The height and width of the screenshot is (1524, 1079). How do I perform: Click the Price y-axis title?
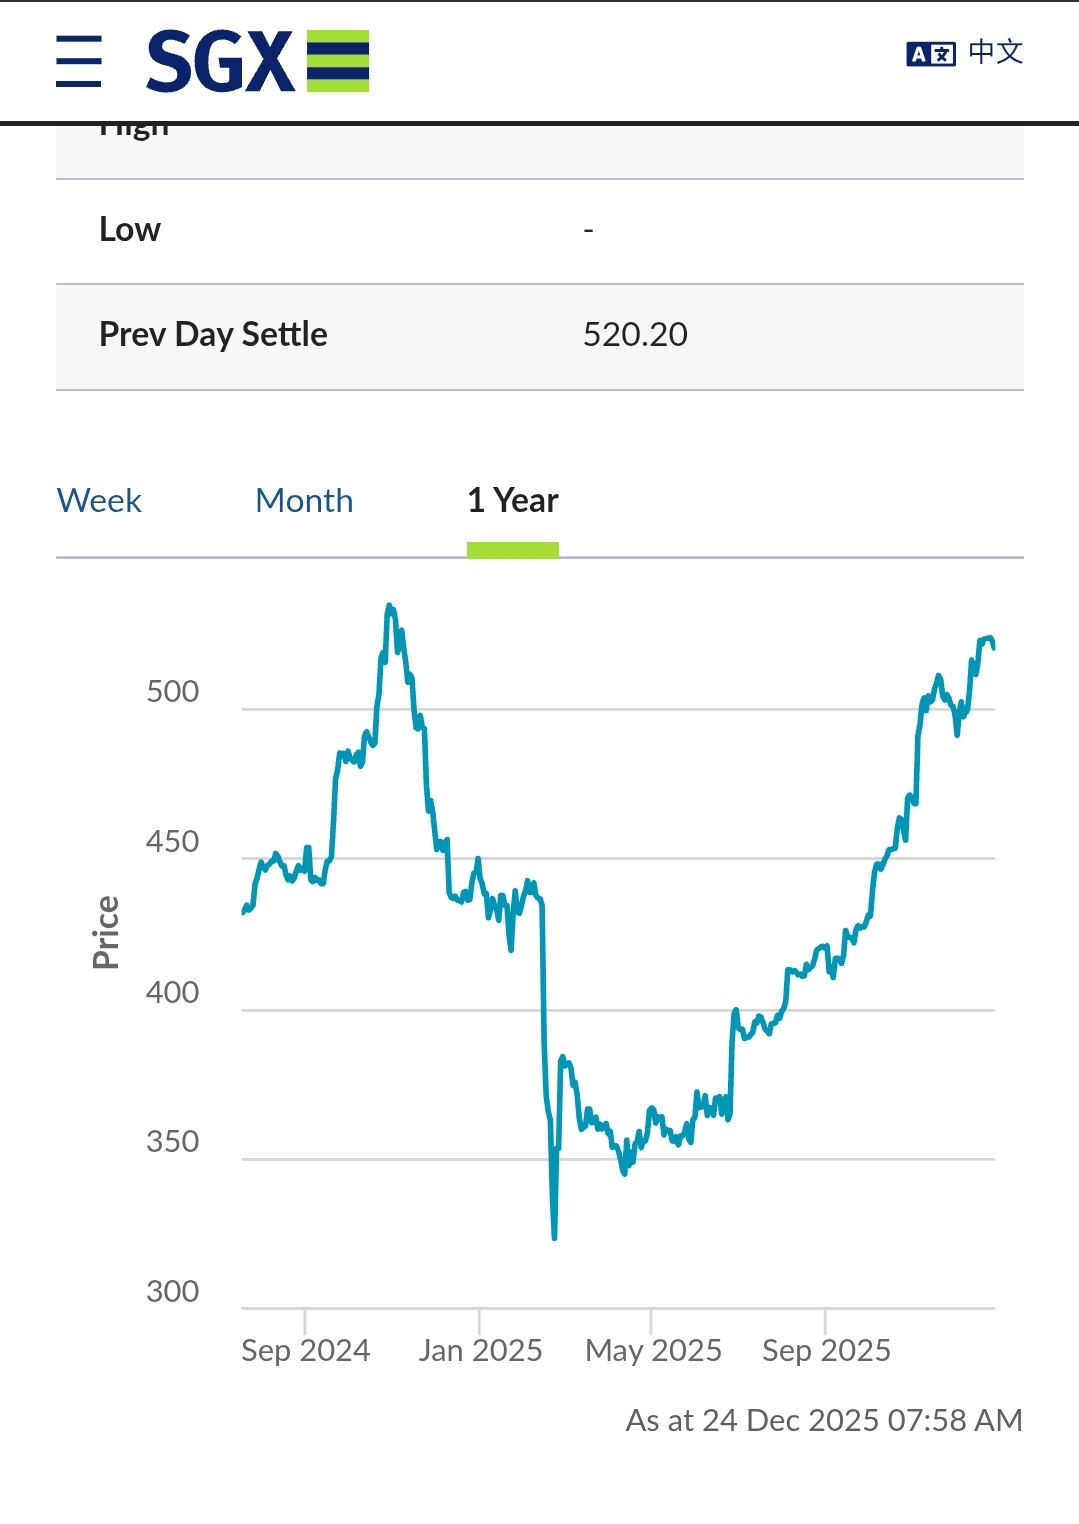coord(105,932)
